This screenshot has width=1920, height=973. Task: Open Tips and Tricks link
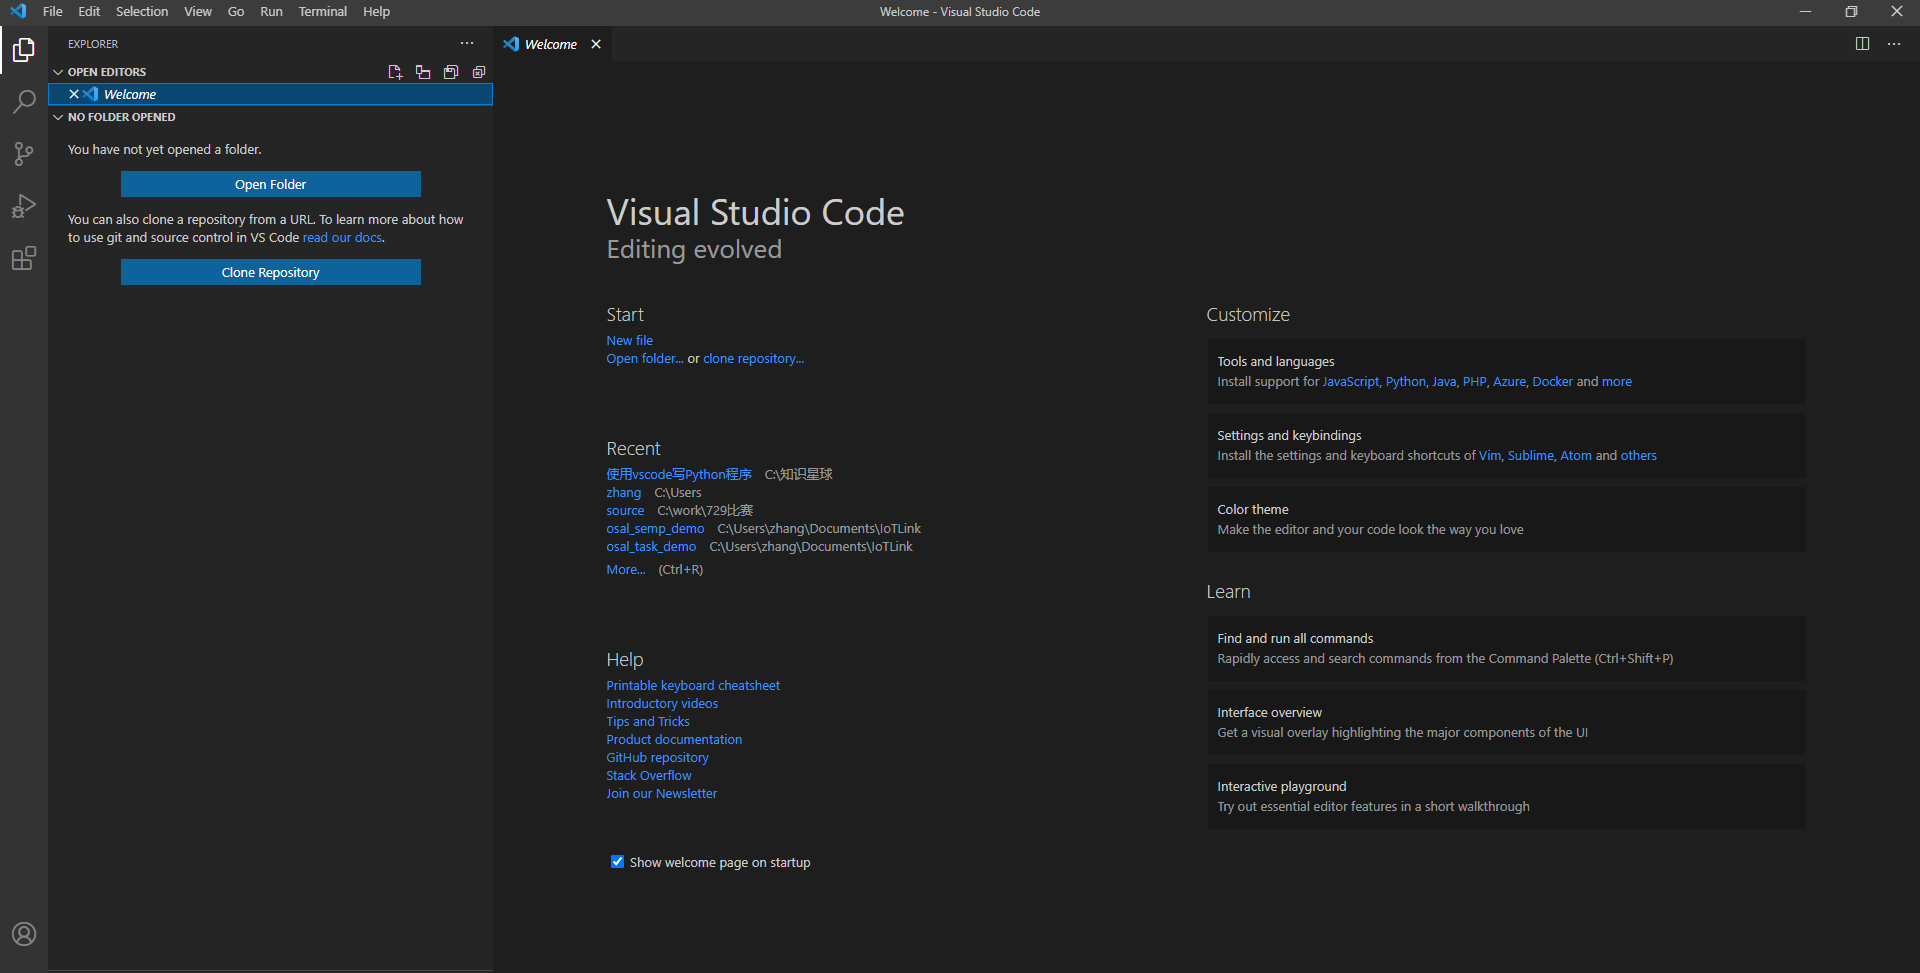[648, 721]
